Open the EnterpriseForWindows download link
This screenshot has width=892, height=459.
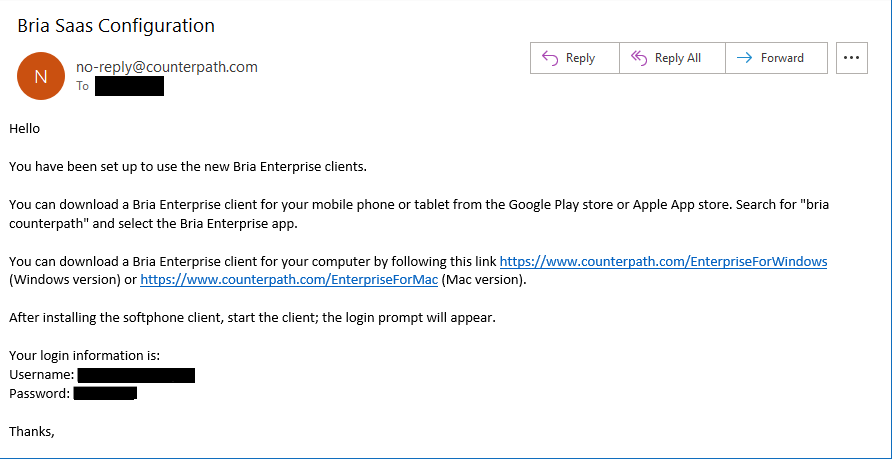(x=663, y=262)
